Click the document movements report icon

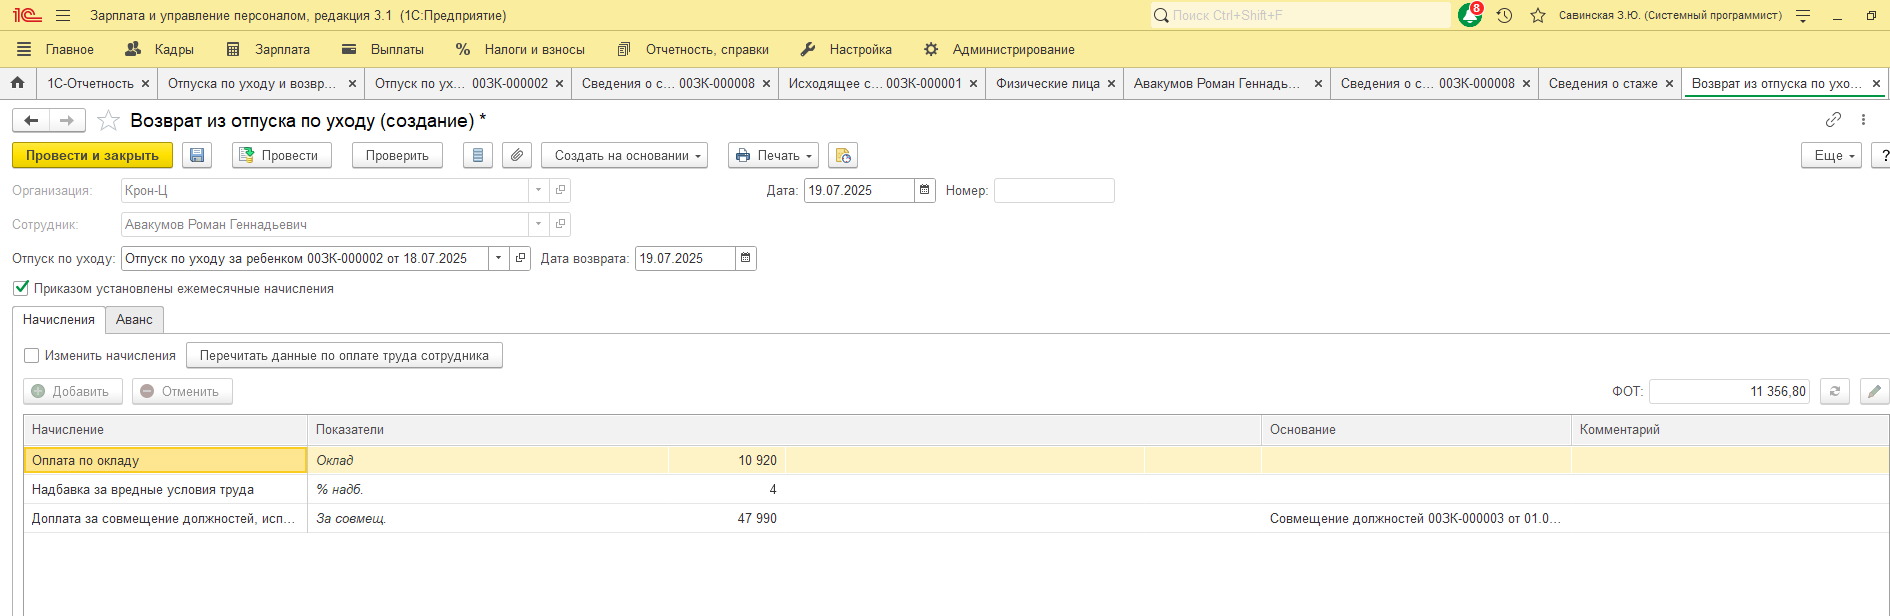pyautogui.click(x=478, y=155)
